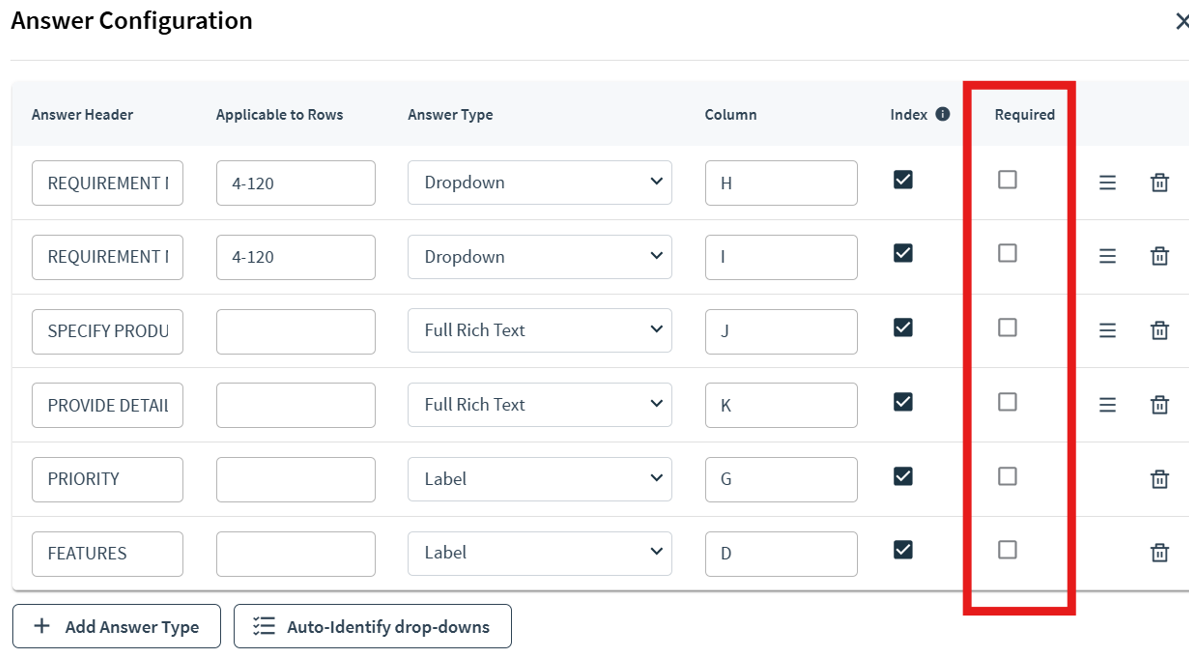
Task: Edit Column field containing K
Action: [x=781, y=405]
